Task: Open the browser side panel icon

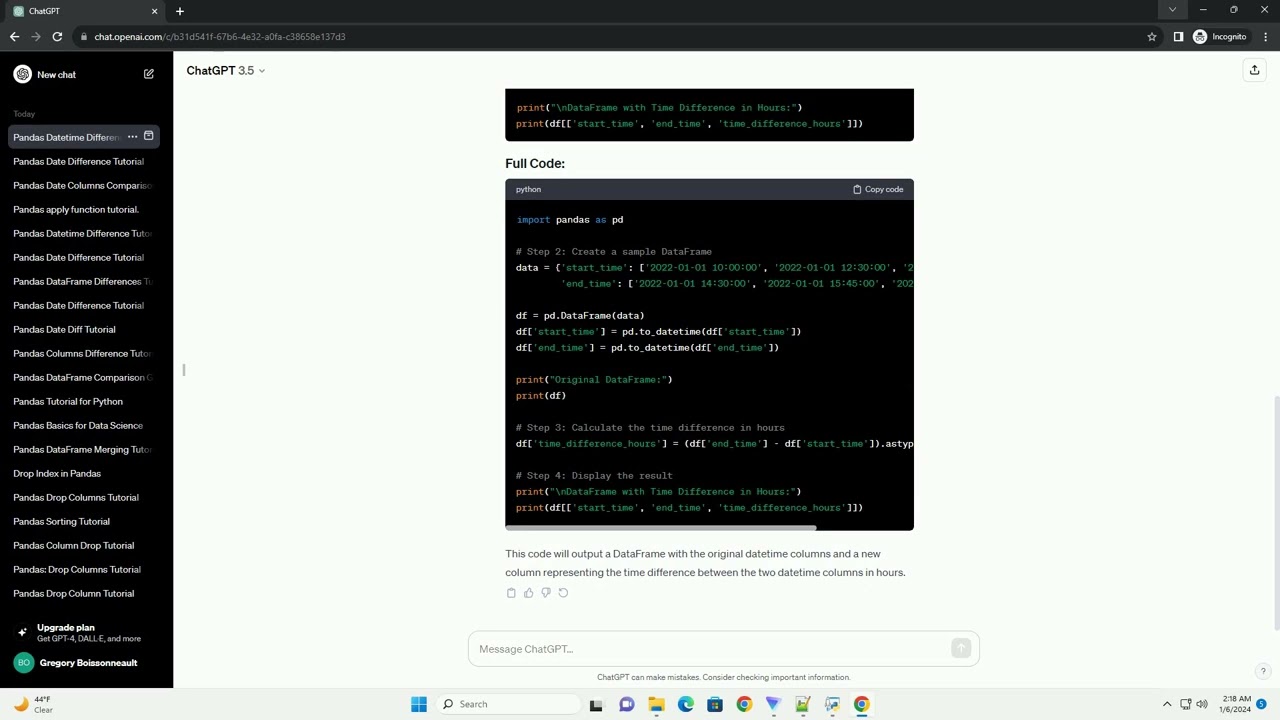Action: (1178, 37)
